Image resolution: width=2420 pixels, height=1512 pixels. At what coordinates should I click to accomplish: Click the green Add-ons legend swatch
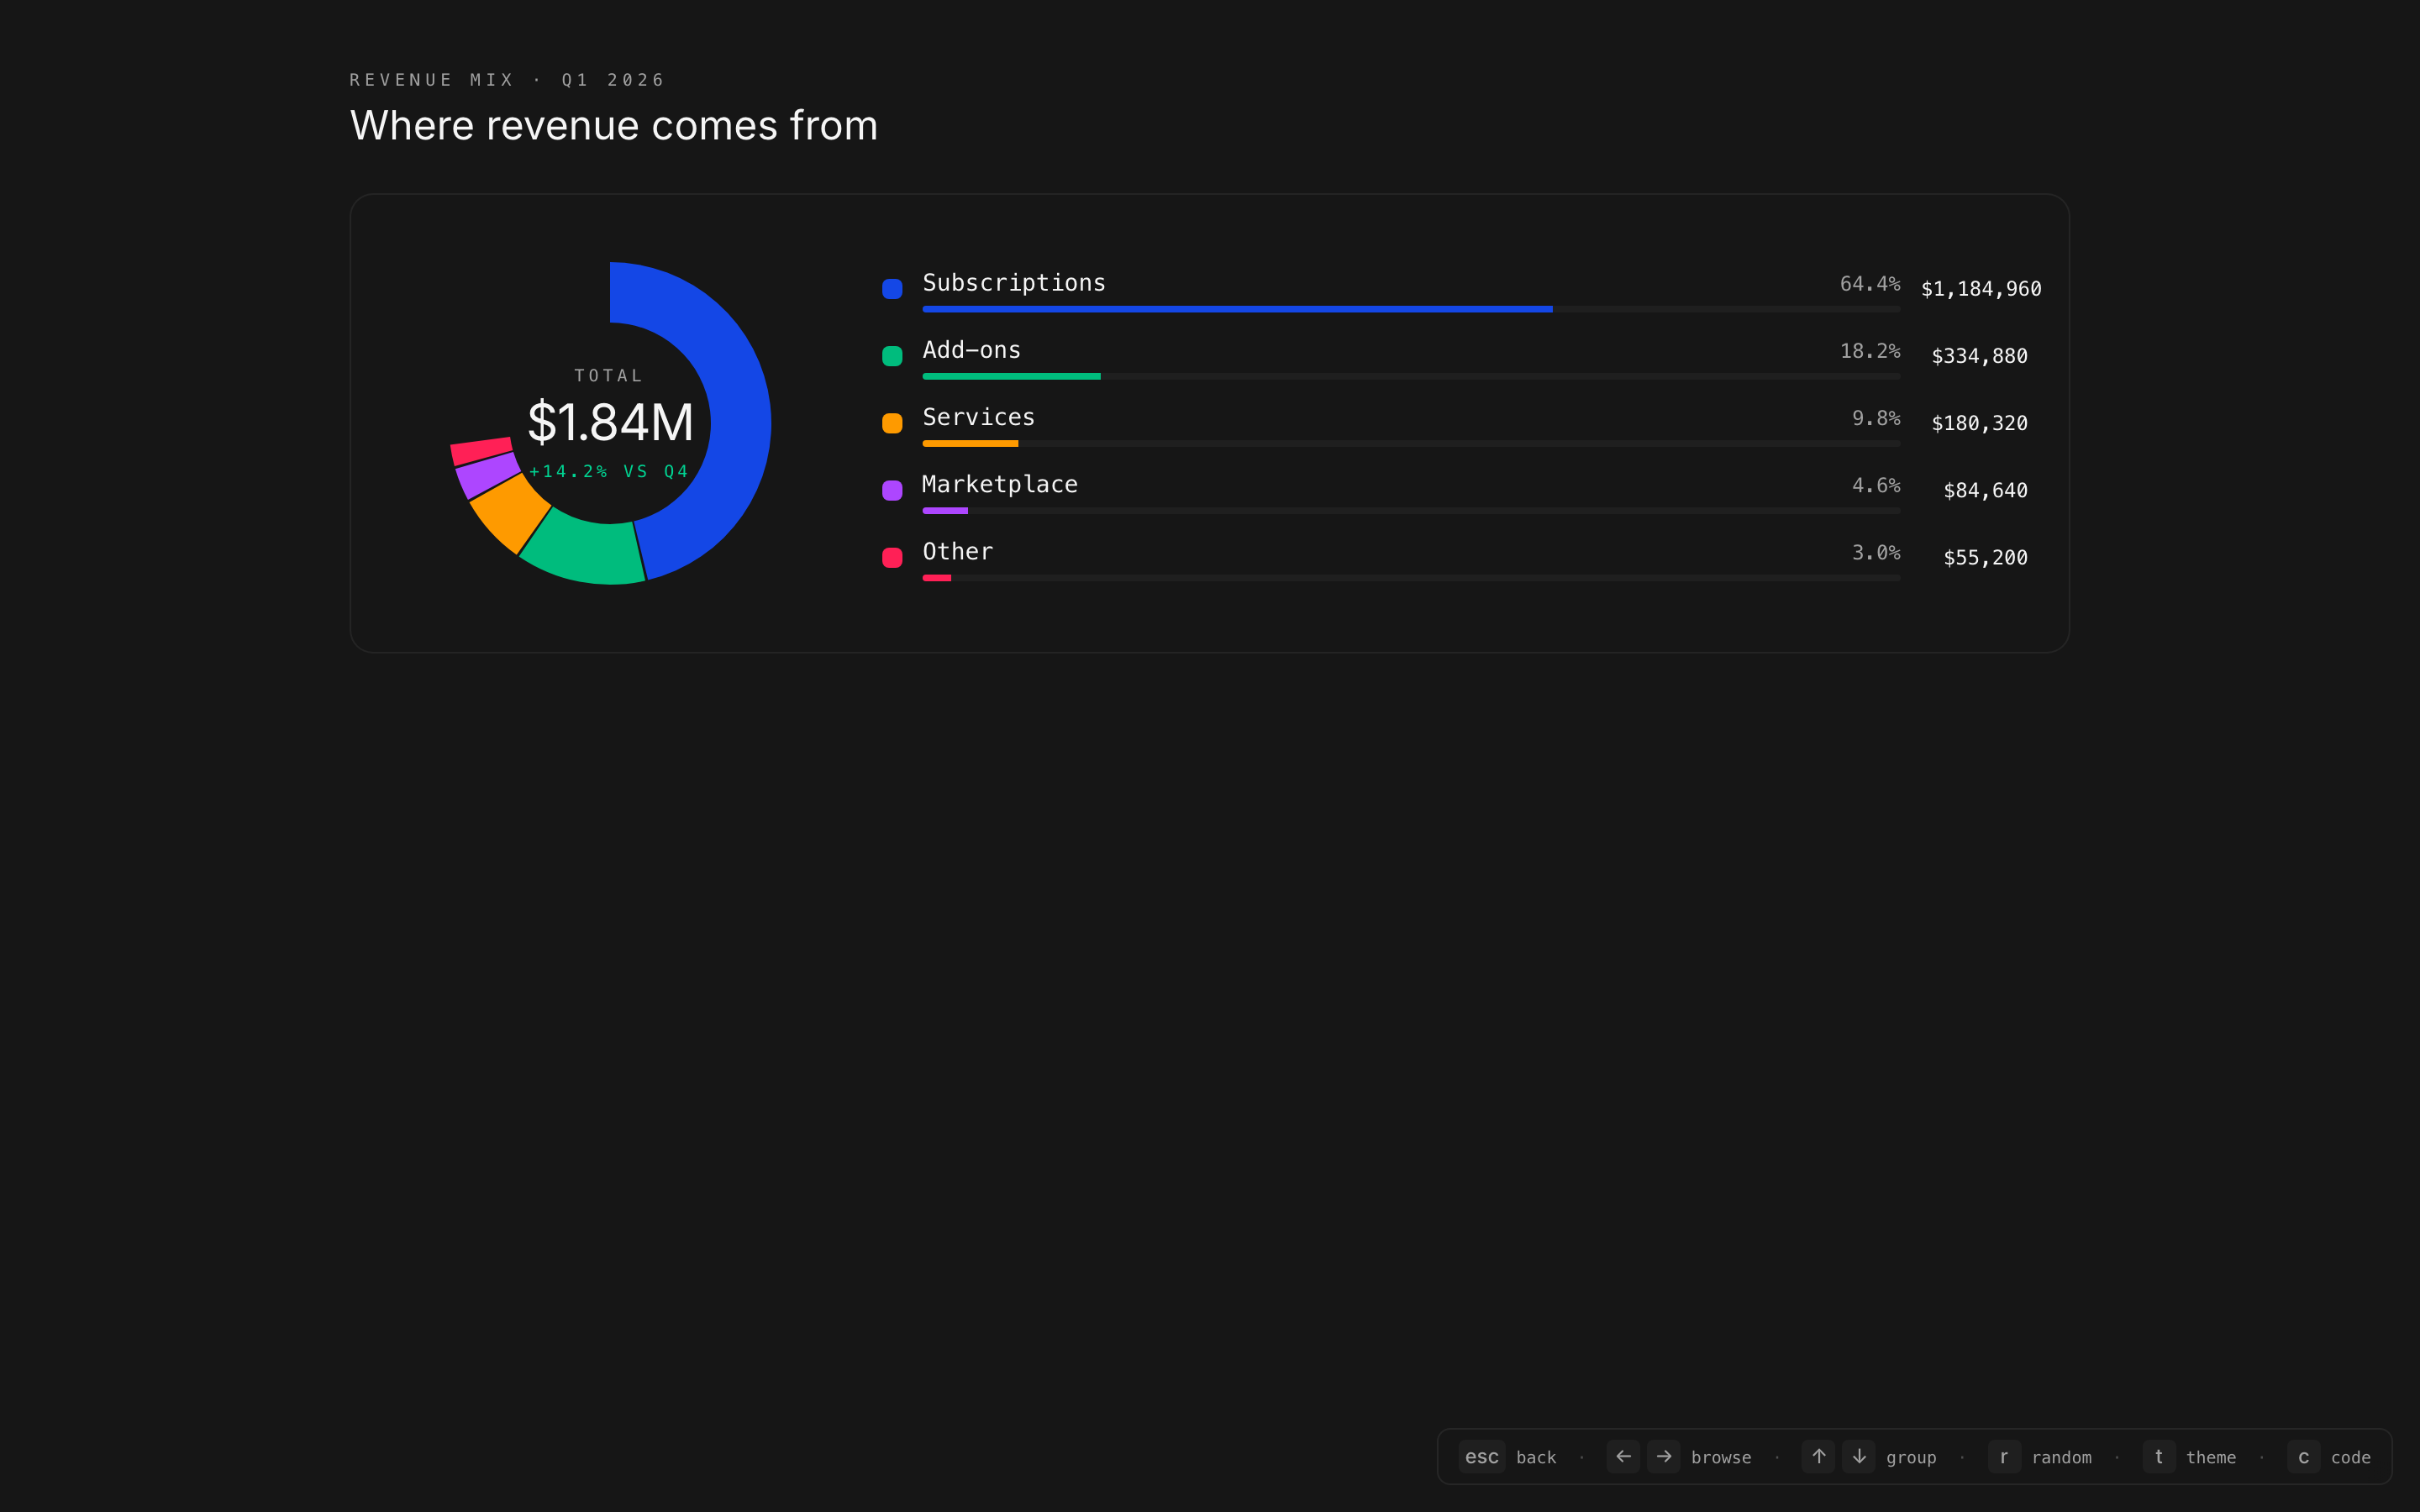(x=892, y=356)
